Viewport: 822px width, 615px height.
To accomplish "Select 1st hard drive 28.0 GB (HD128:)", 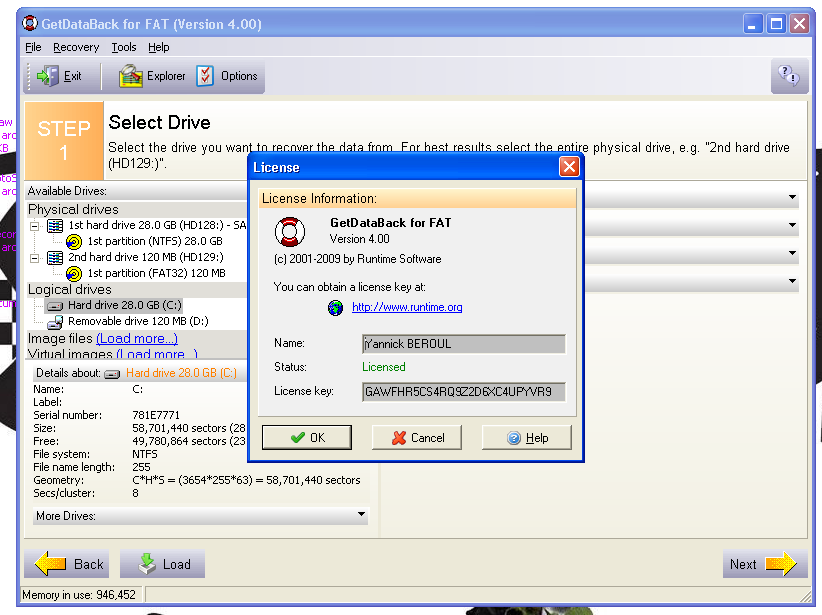I will (x=156, y=225).
